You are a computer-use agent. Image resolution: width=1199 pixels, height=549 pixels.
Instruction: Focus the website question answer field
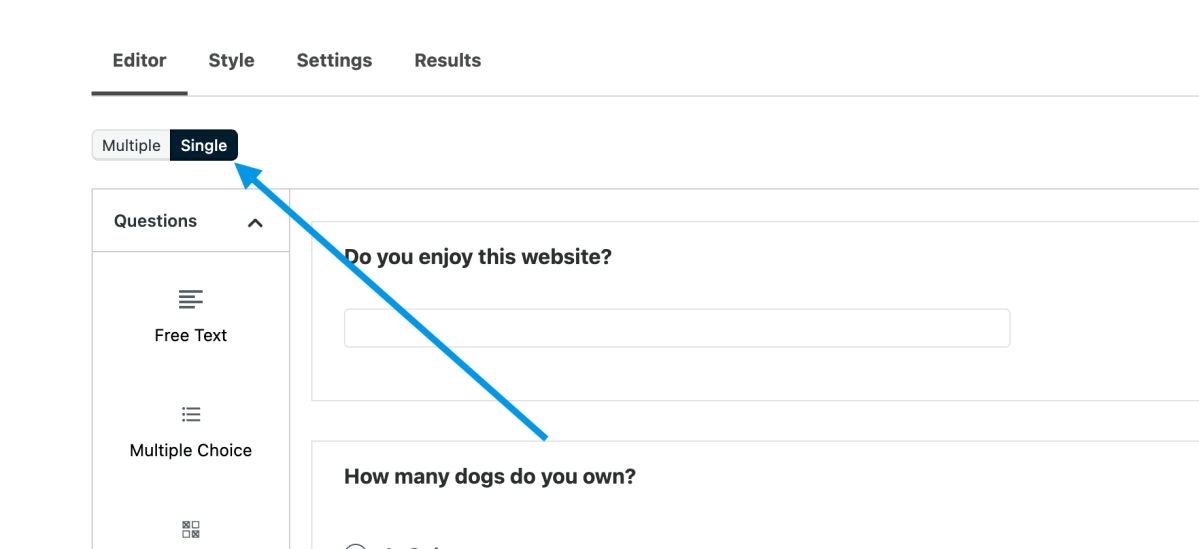point(676,328)
